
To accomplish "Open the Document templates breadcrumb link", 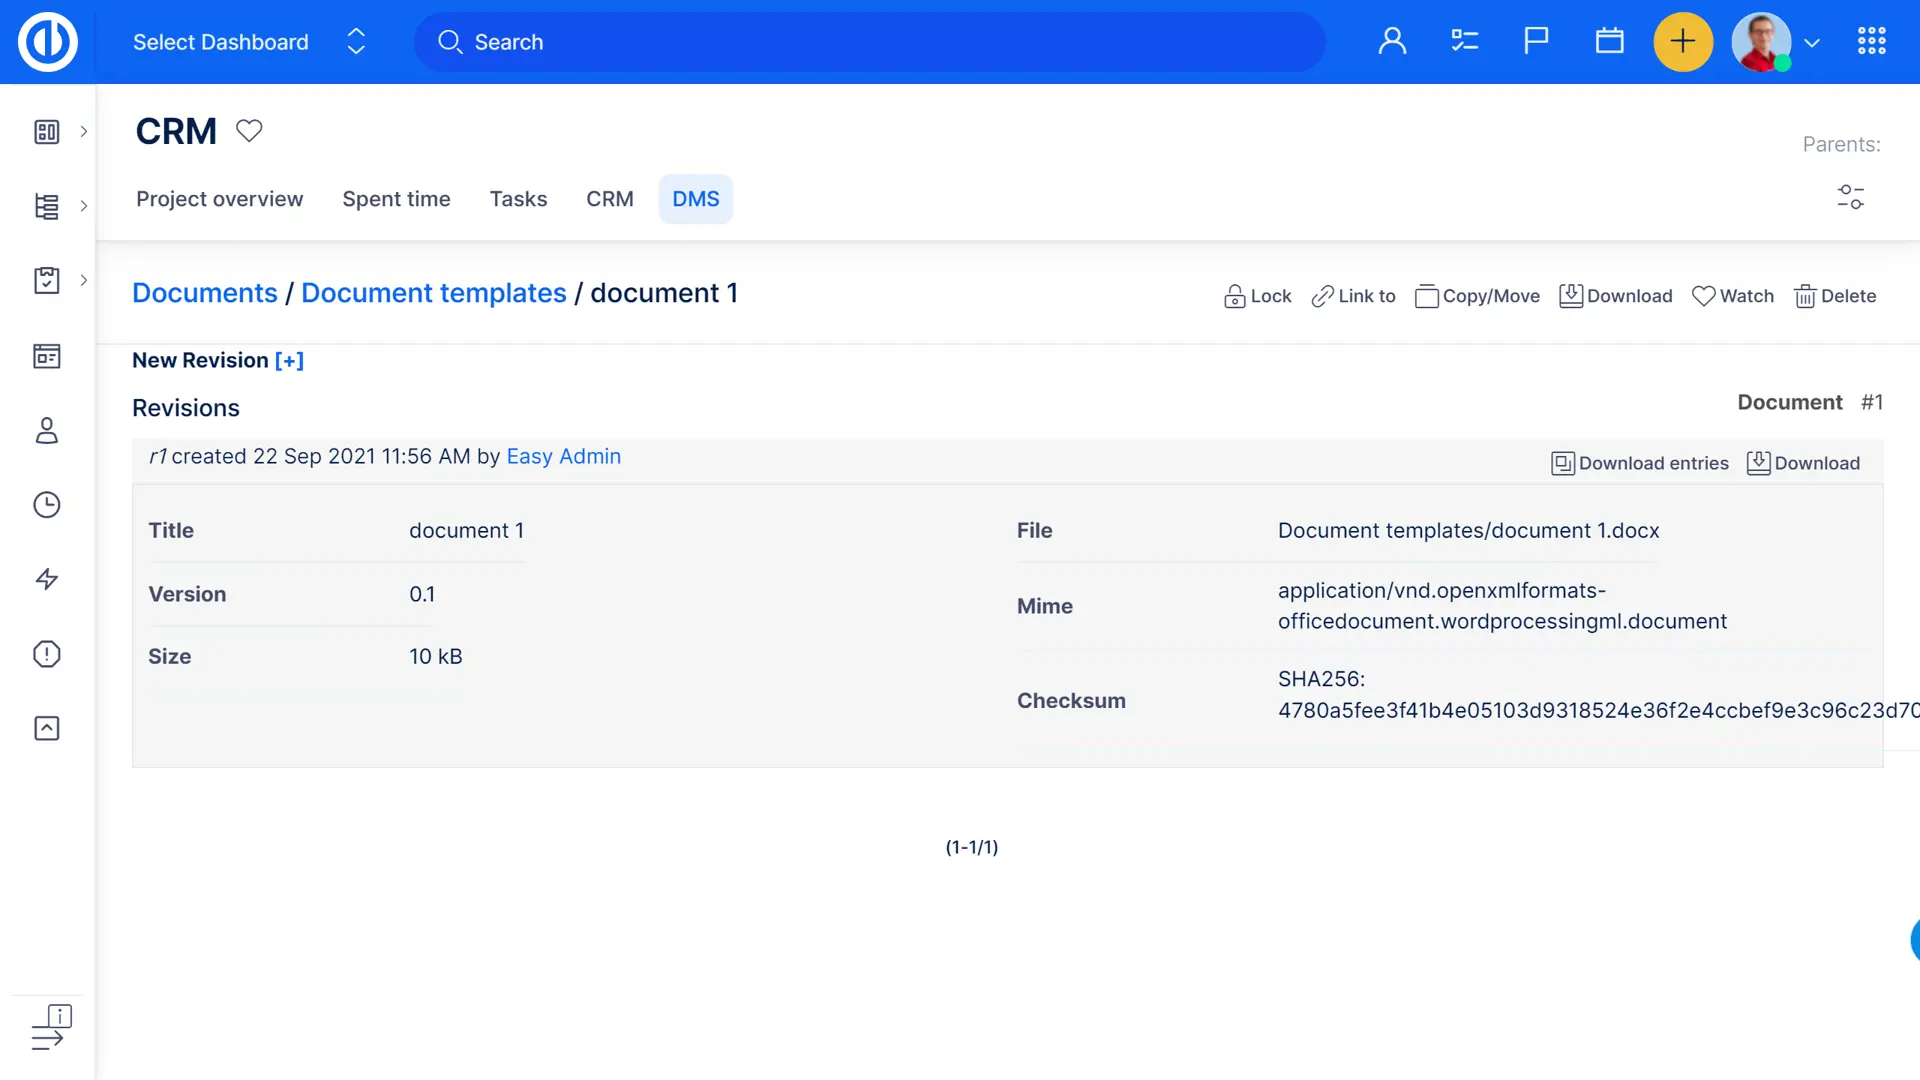I will click(x=433, y=293).
